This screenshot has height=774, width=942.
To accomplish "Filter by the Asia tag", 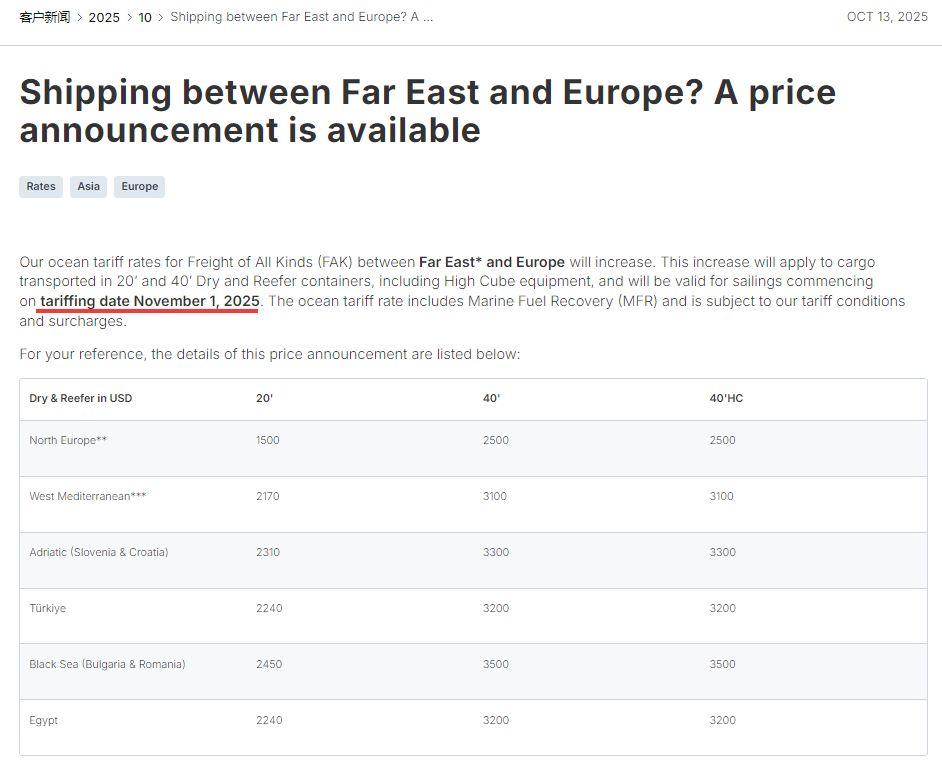I will tap(89, 186).
